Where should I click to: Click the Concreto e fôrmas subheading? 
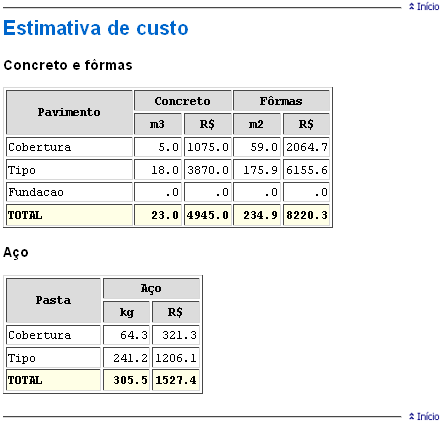click(68, 65)
